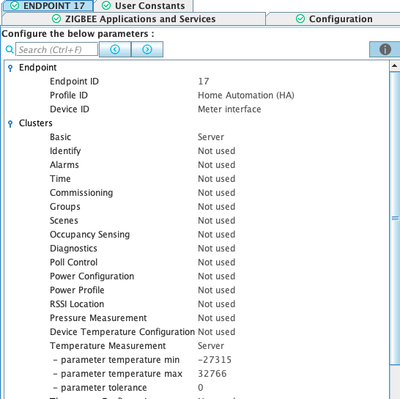Click the green check on User Constants tab
400x399 pixels.
[106, 6]
